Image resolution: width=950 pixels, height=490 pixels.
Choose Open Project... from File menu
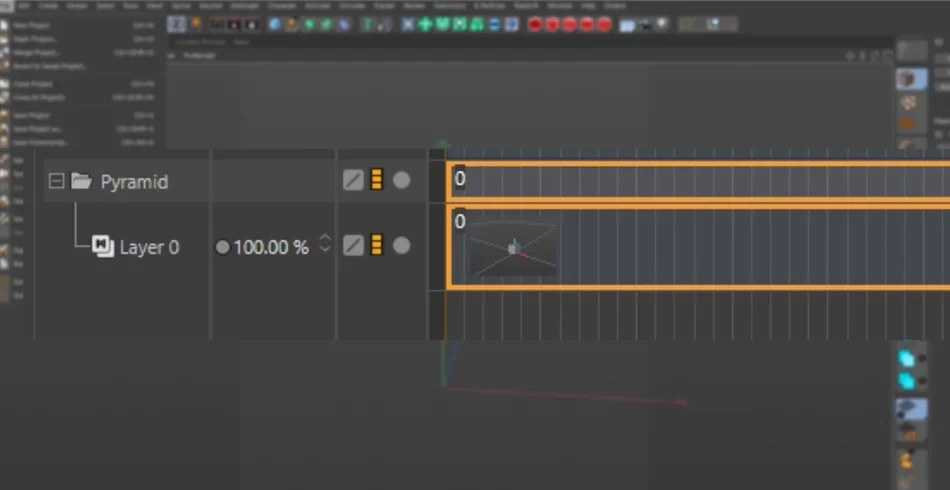(x=35, y=39)
